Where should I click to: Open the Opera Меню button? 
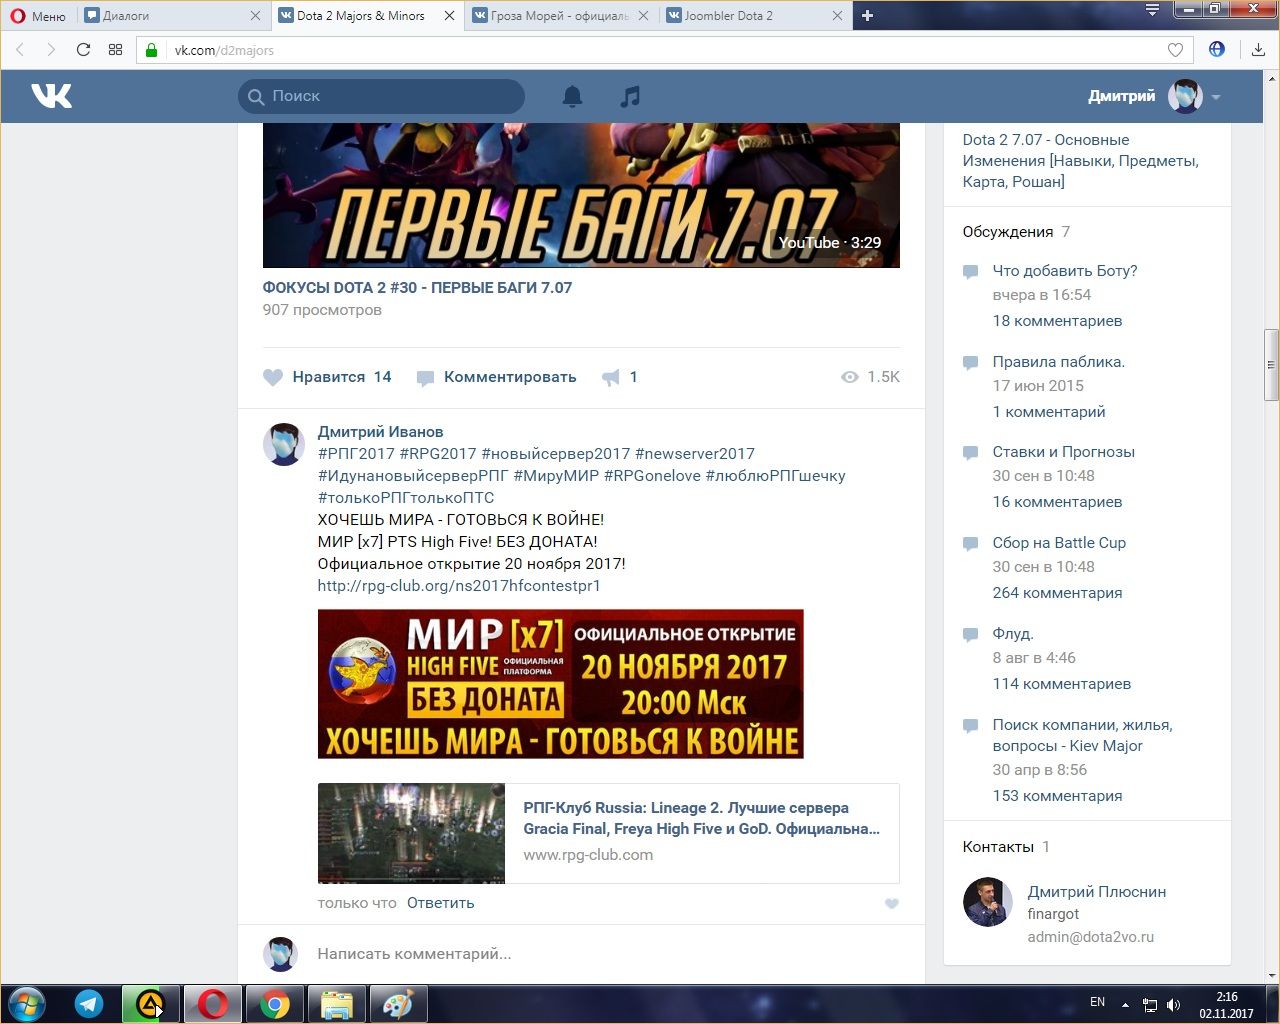(x=38, y=15)
